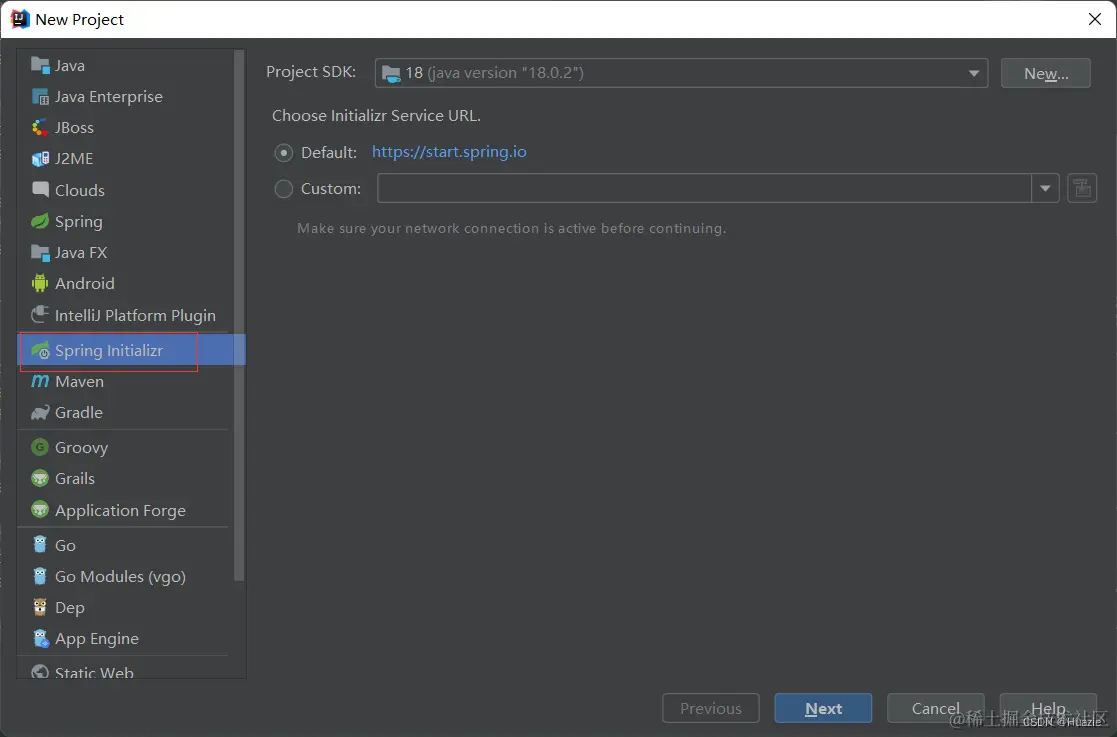This screenshot has width=1117, height=737.
Task: Select Go Modules (vgo) label
Action: [120, 577]
